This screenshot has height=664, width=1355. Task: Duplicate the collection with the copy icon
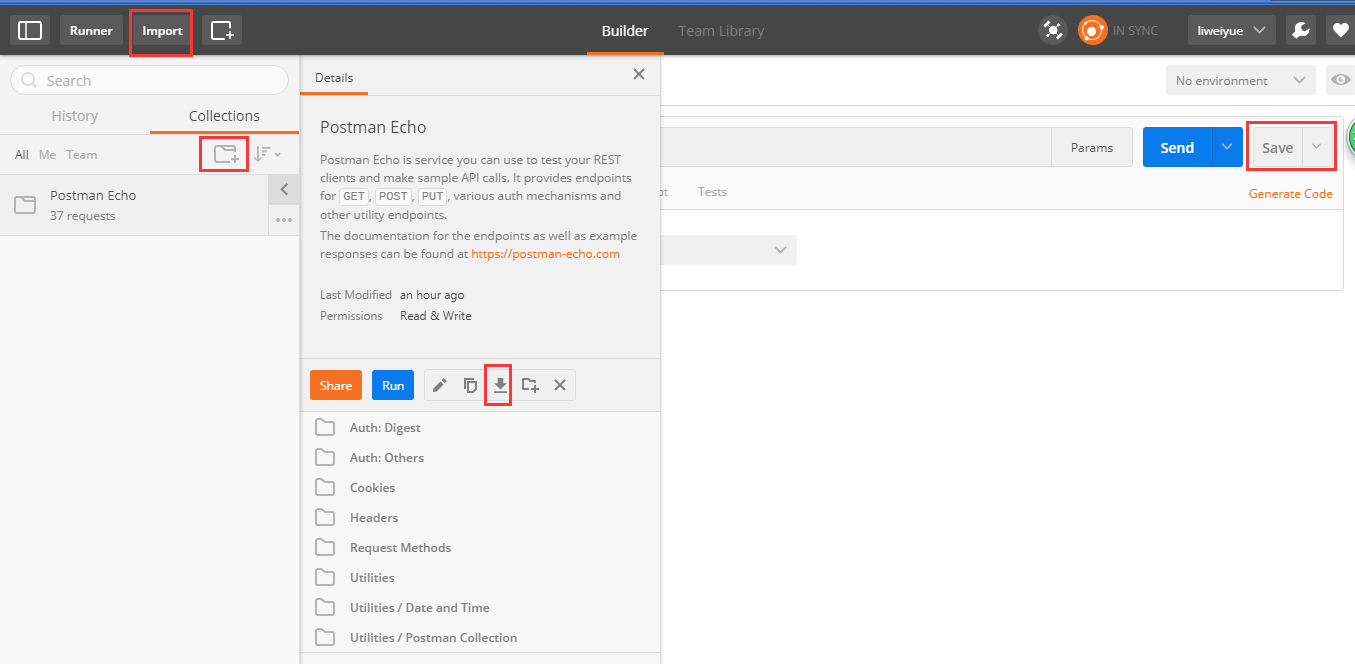click(470, 385)
